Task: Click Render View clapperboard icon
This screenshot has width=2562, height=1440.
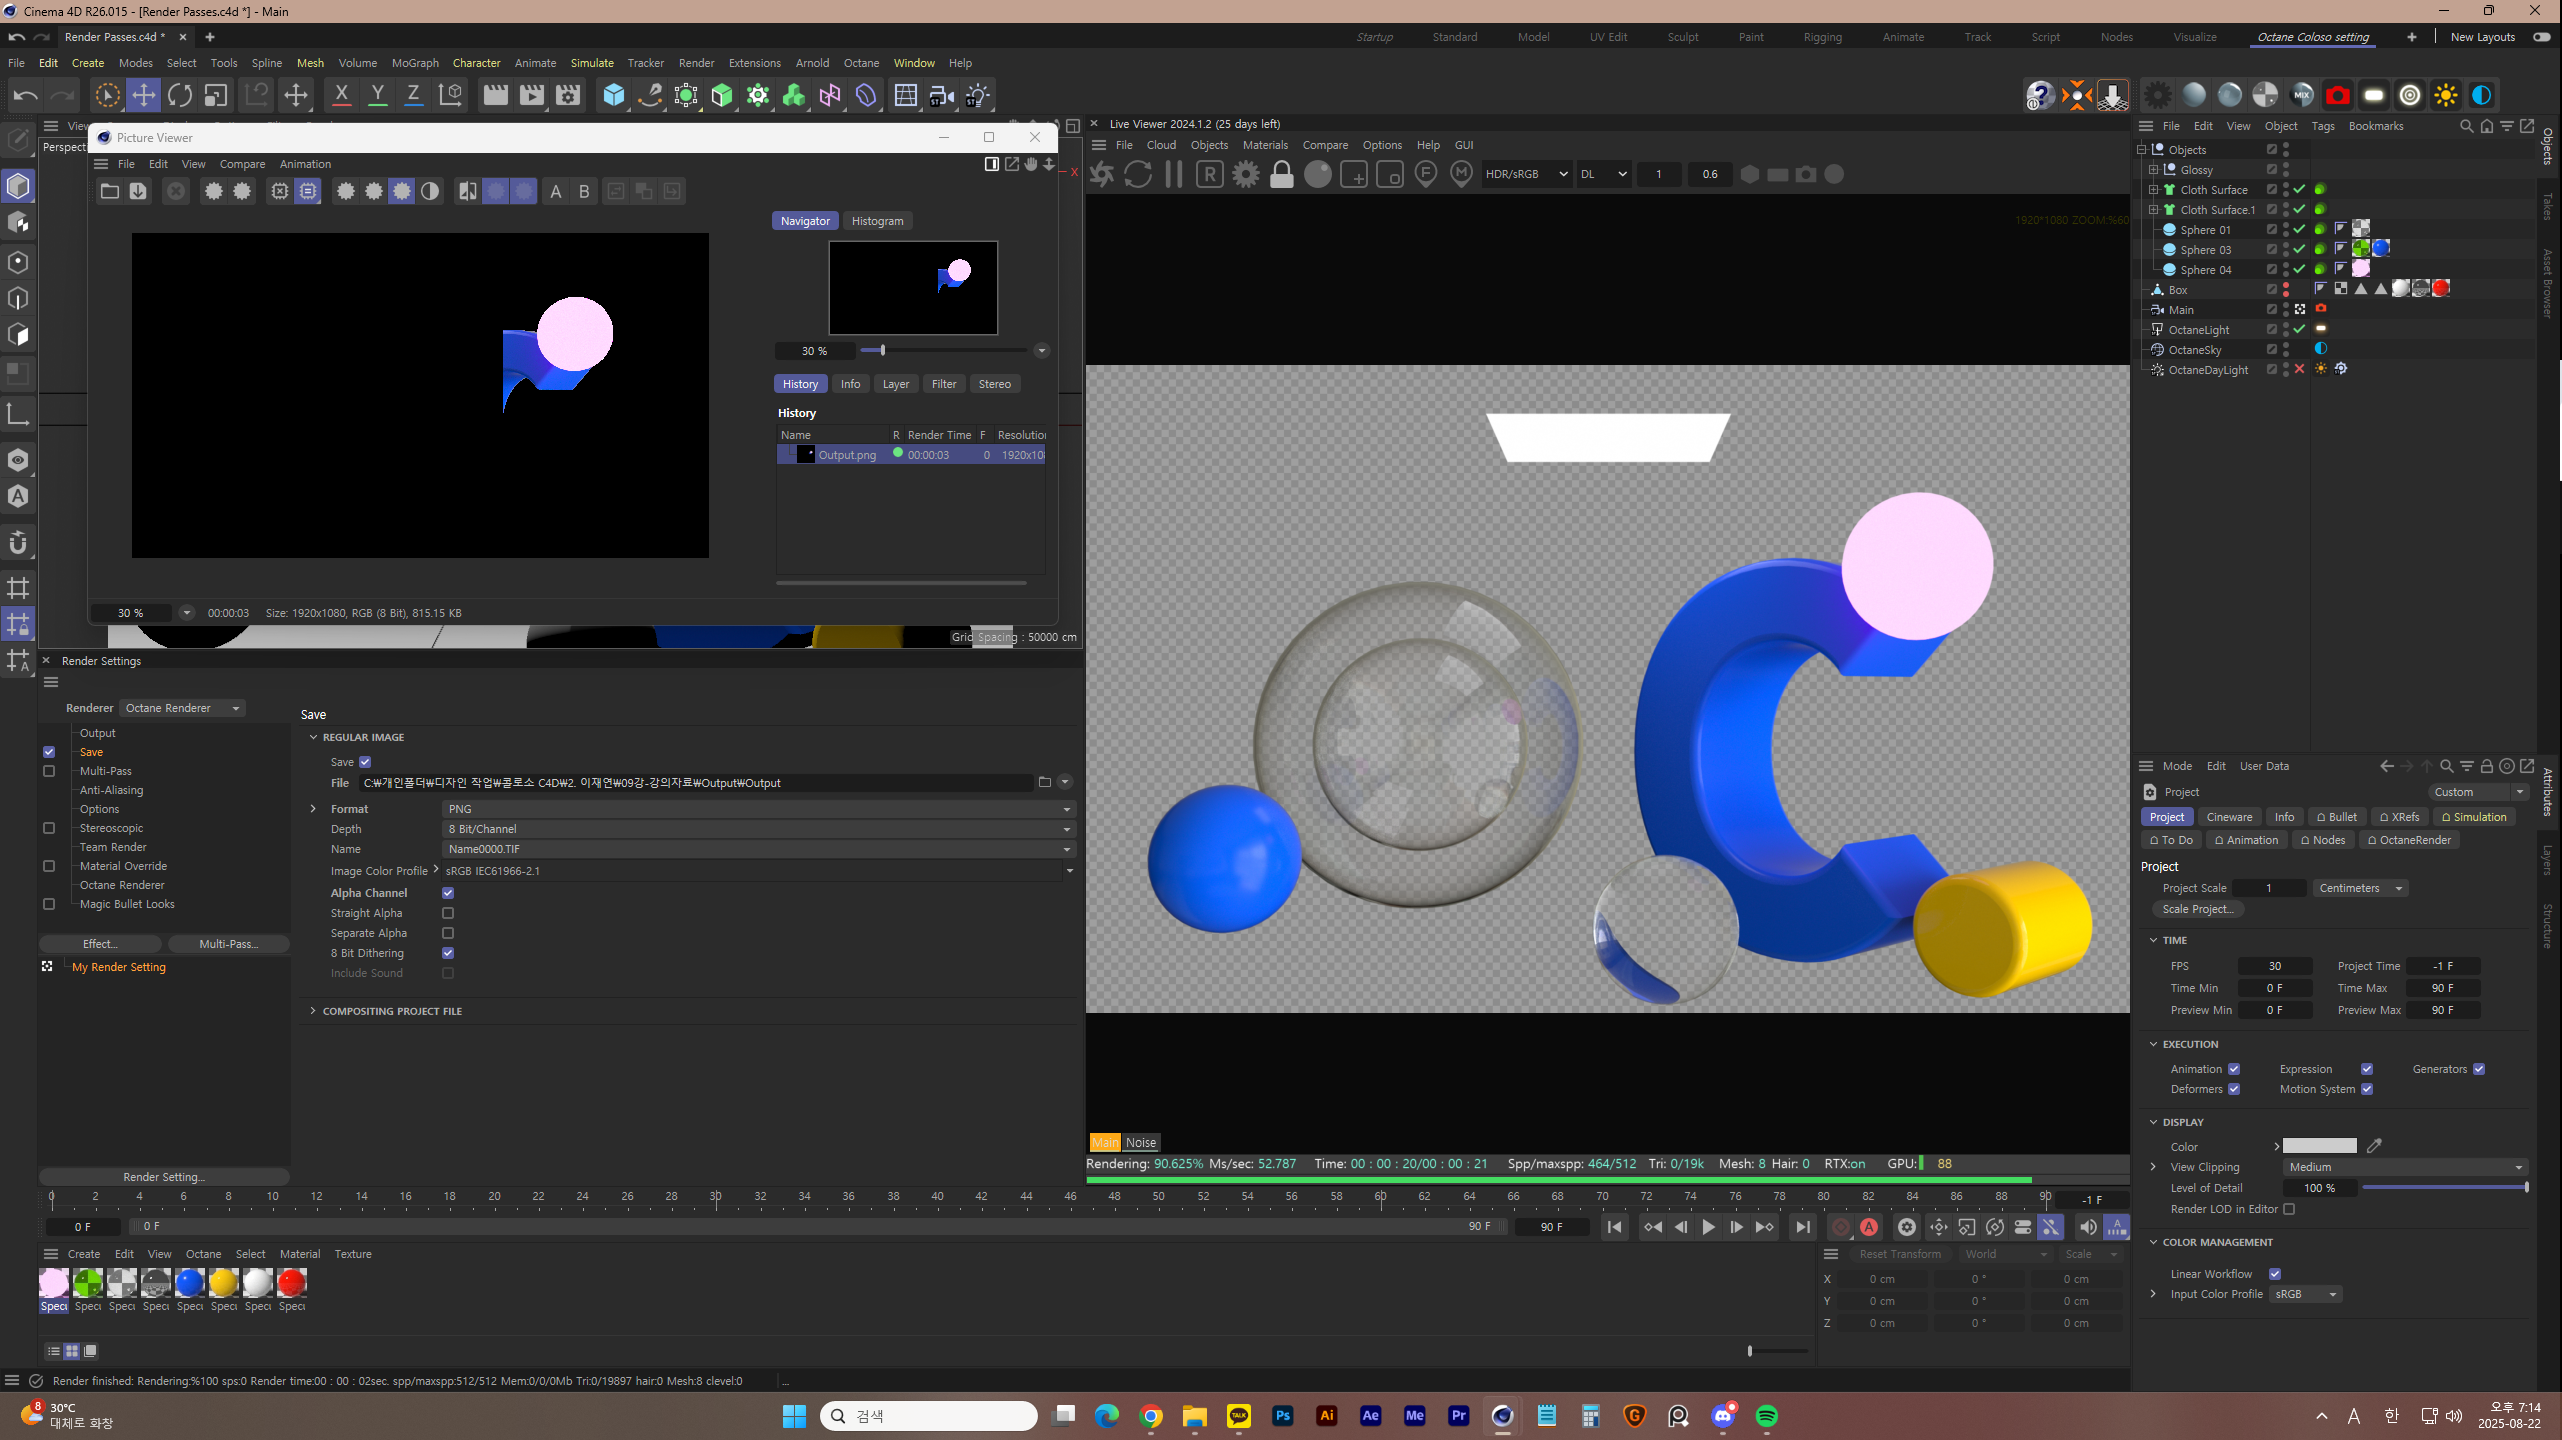Action: pos(495,95)
